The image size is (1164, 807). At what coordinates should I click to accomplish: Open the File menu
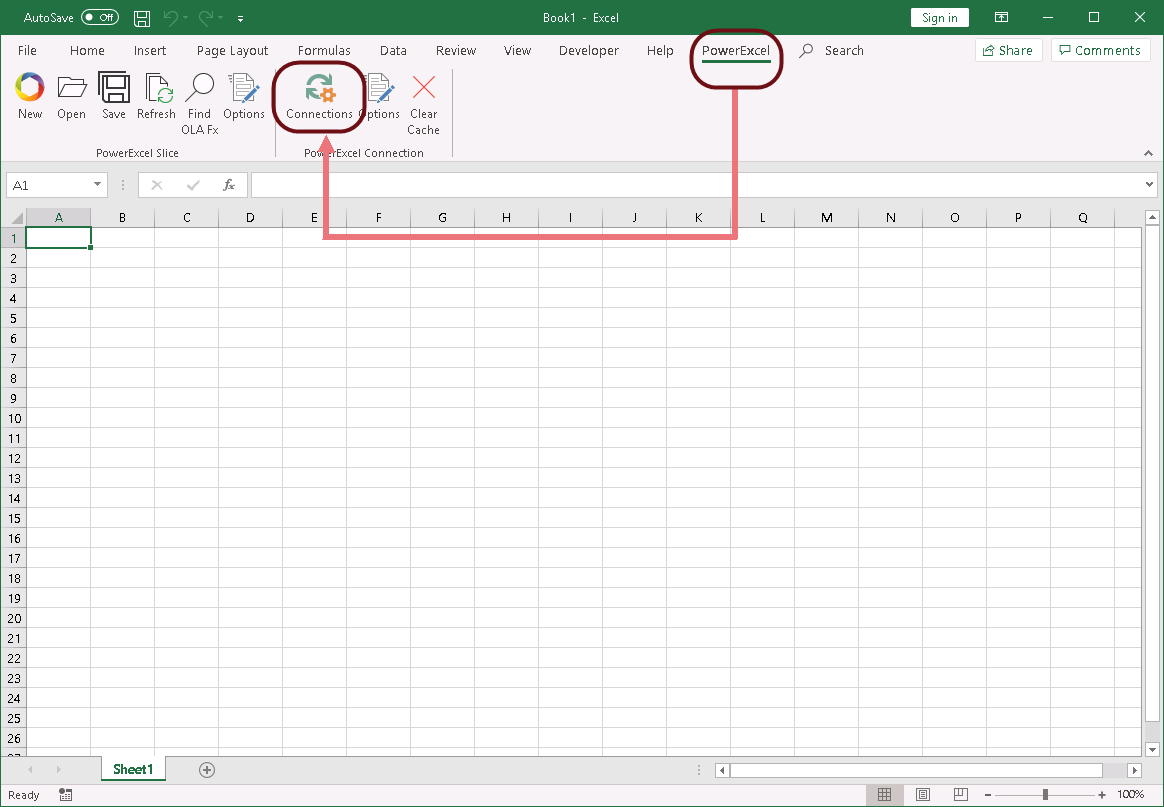click(x=27, y=50)
